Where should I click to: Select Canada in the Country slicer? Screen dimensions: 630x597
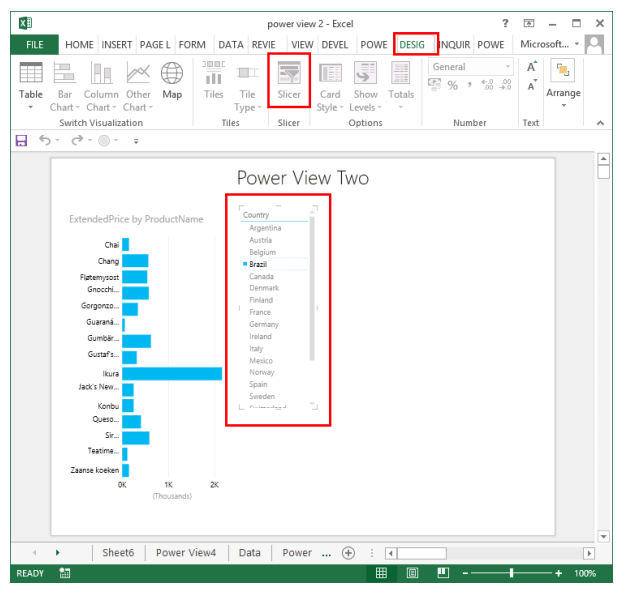(x=261, y=276)
